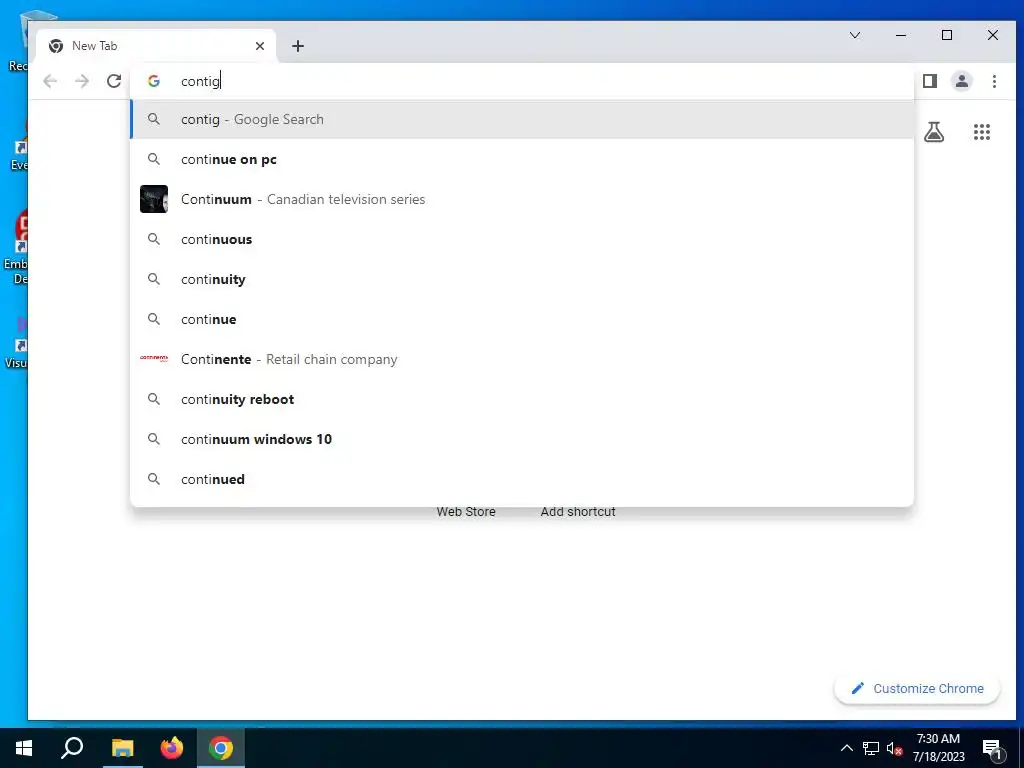Choose the 'continue' suggestion
The height and width of the screenshot is (768, 1024).
pyautogui.click(x=522, y=319)
